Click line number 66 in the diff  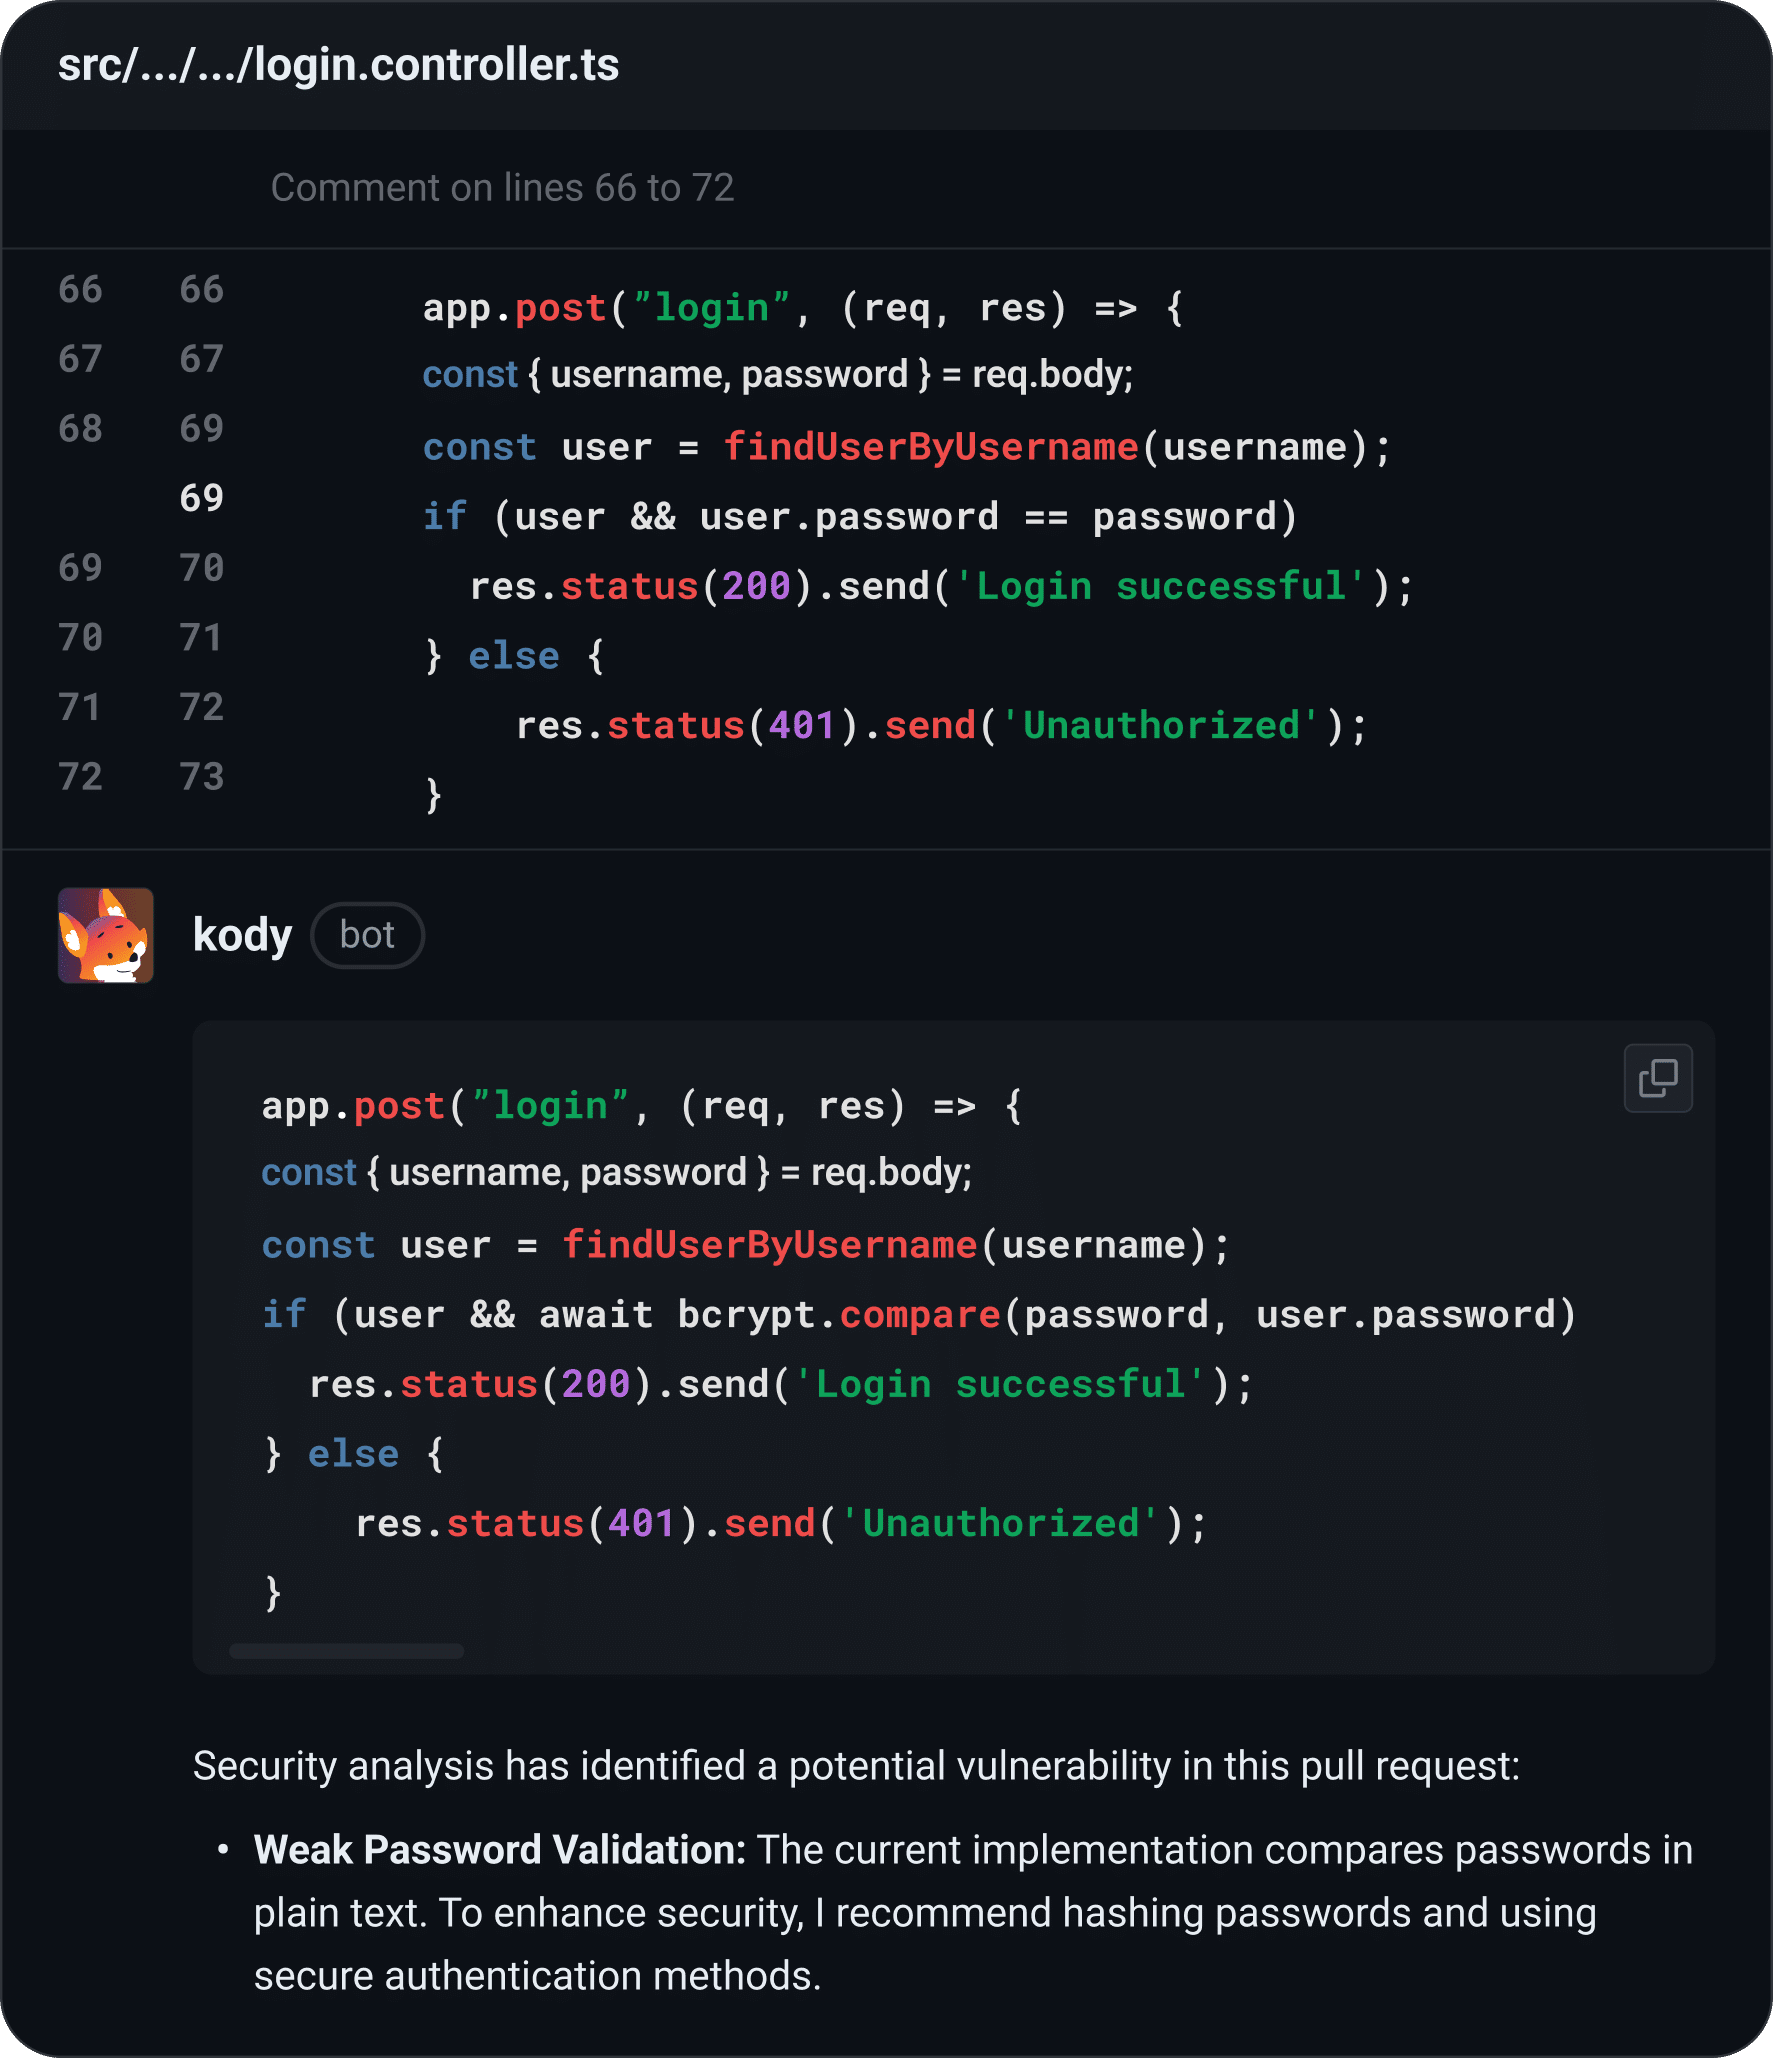(x=82, y=289)
